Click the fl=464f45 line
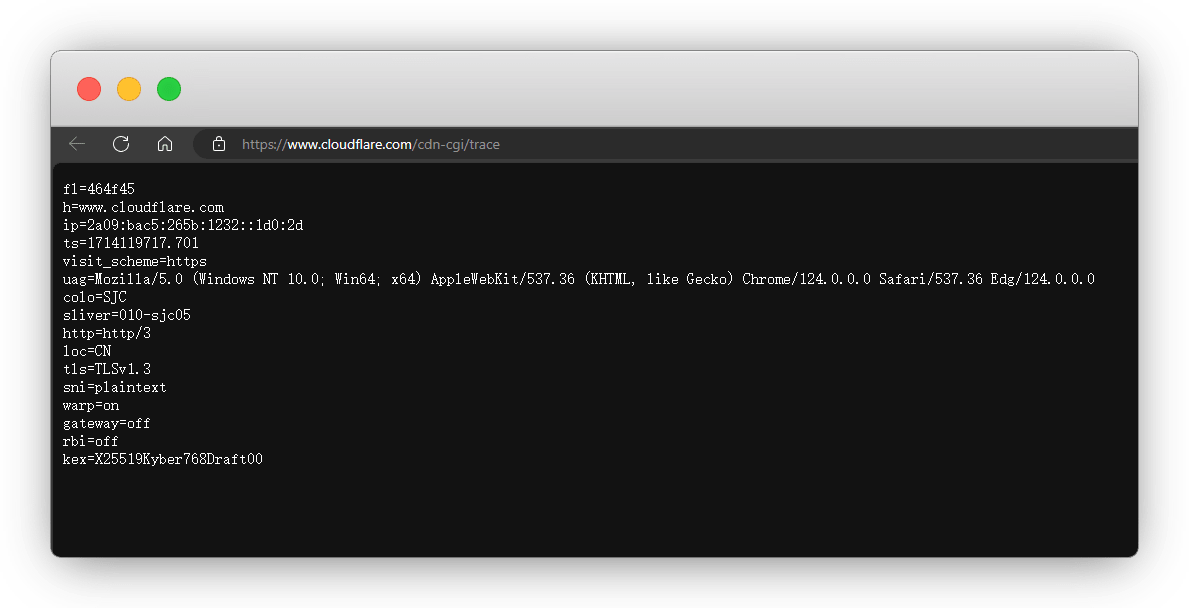Screen dimensions: 1189x608 click(x=98, y=189)
